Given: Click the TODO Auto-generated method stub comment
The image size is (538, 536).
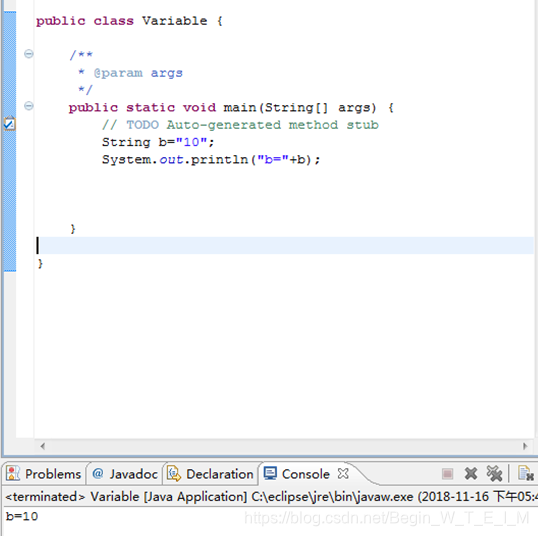Looking at the screenshot, I should 240,125.
